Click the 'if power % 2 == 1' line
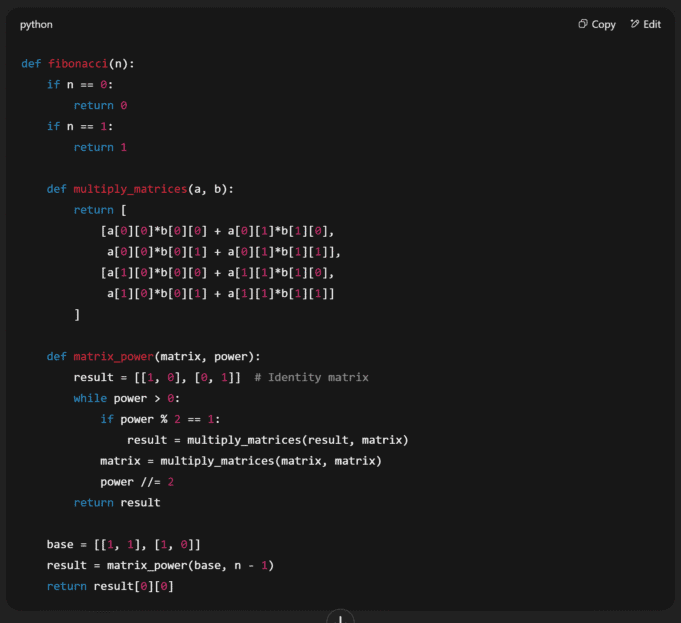 [x=160, y=419]
